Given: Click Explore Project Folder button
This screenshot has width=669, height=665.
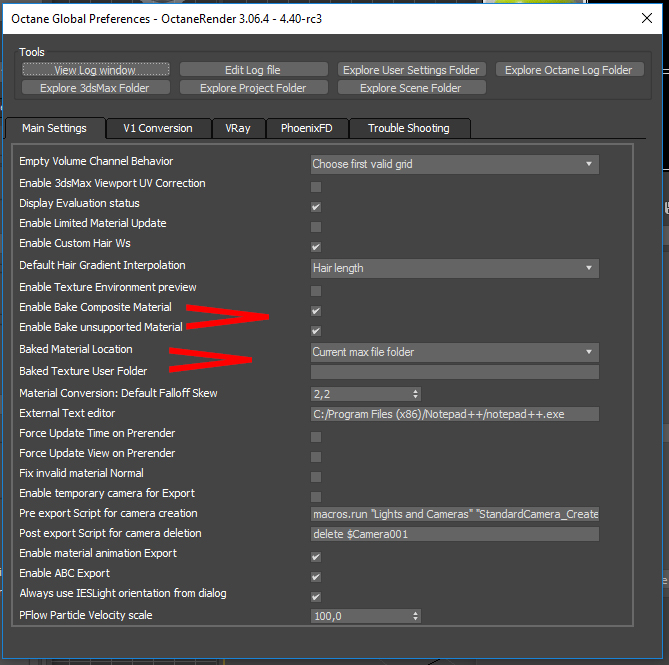Looking at the screenshot, I should (253, 87).
